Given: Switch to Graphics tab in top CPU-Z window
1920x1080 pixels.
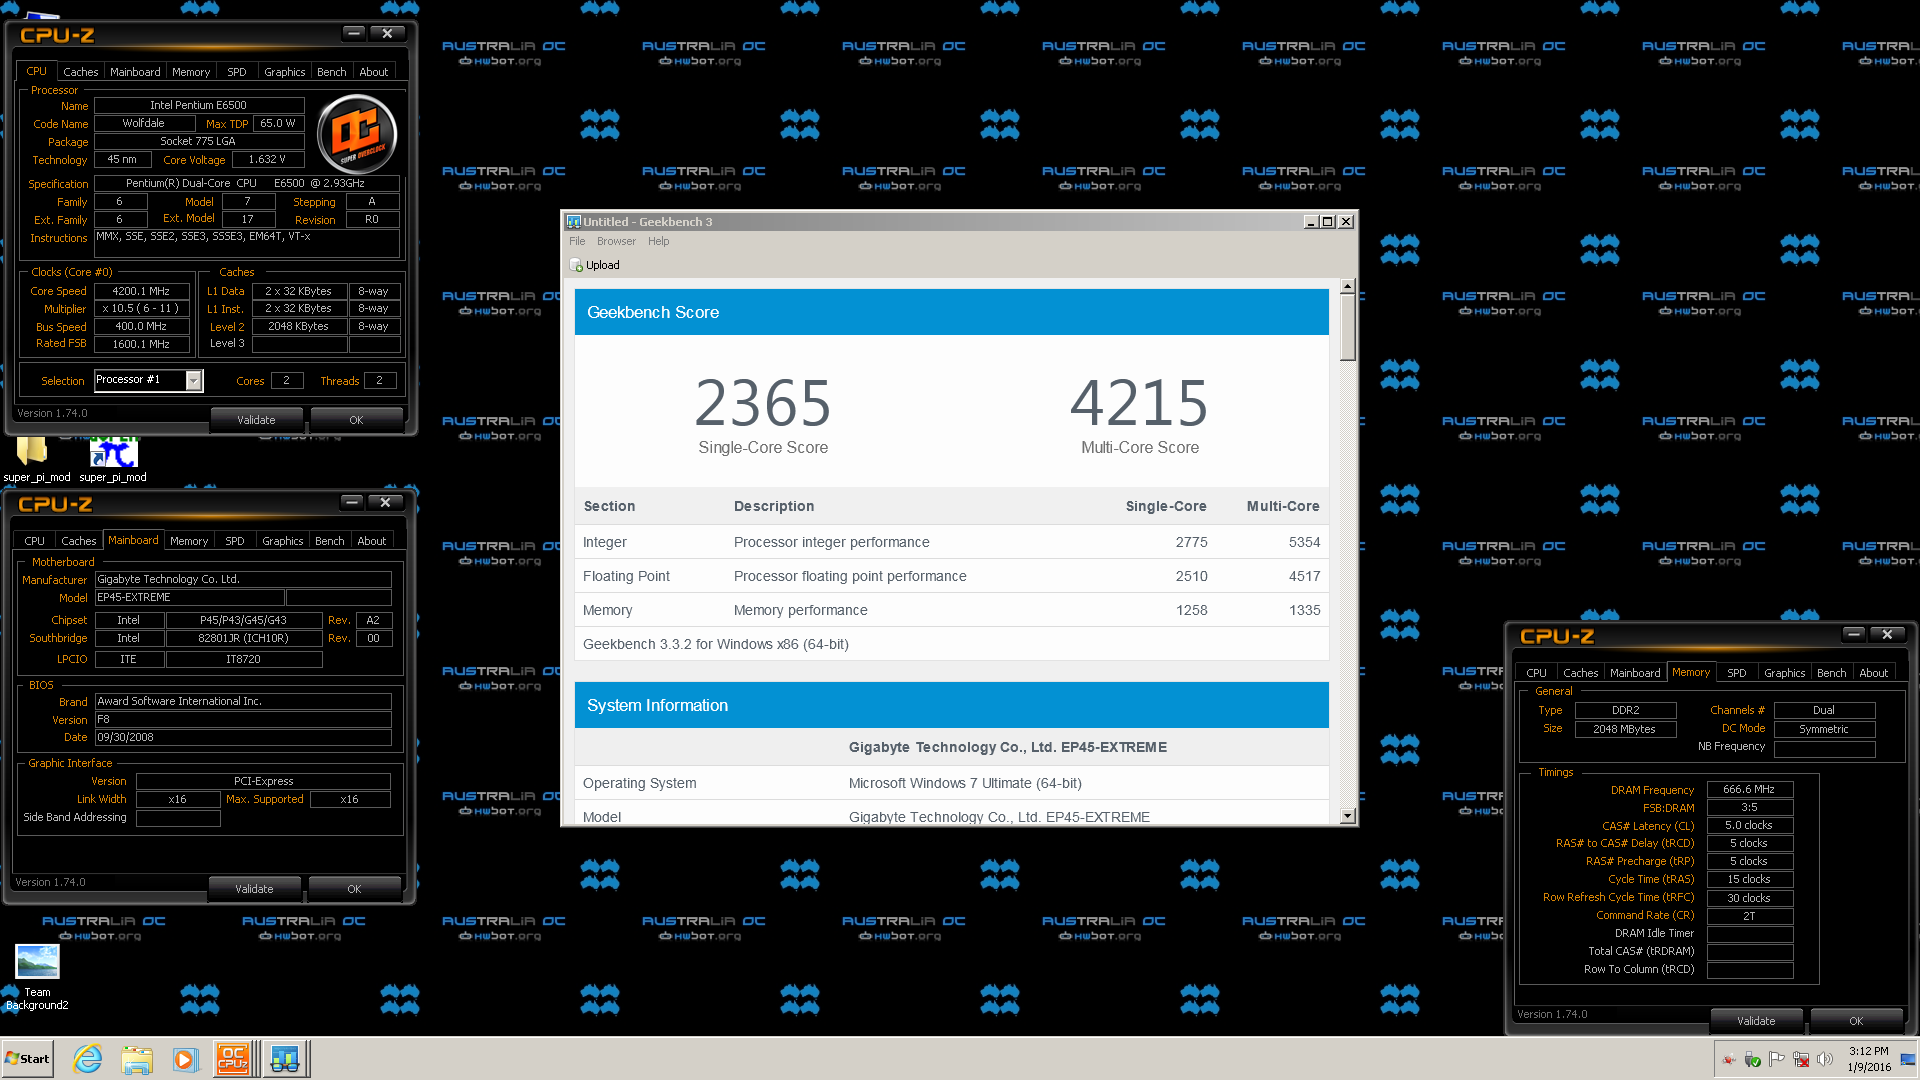Looking at the screenshot, I should 284,72.
